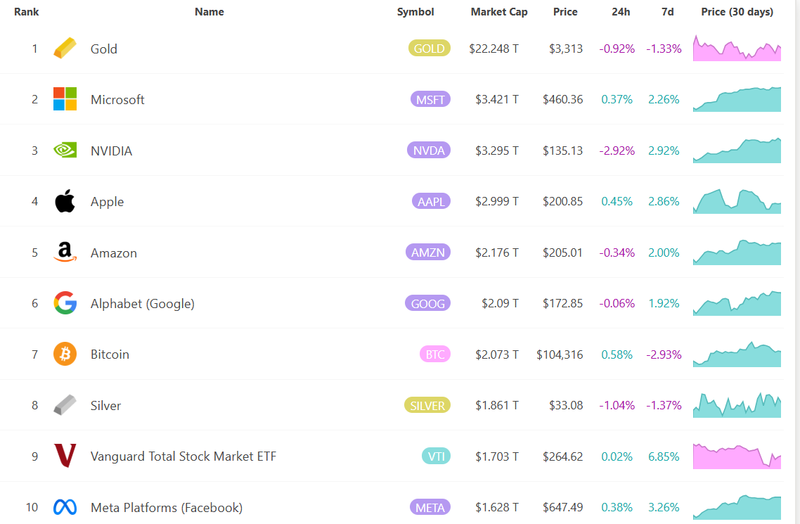800x524 pixels.
Task: Click Gold's market cap $22.248 T
Action: point(494,49)
